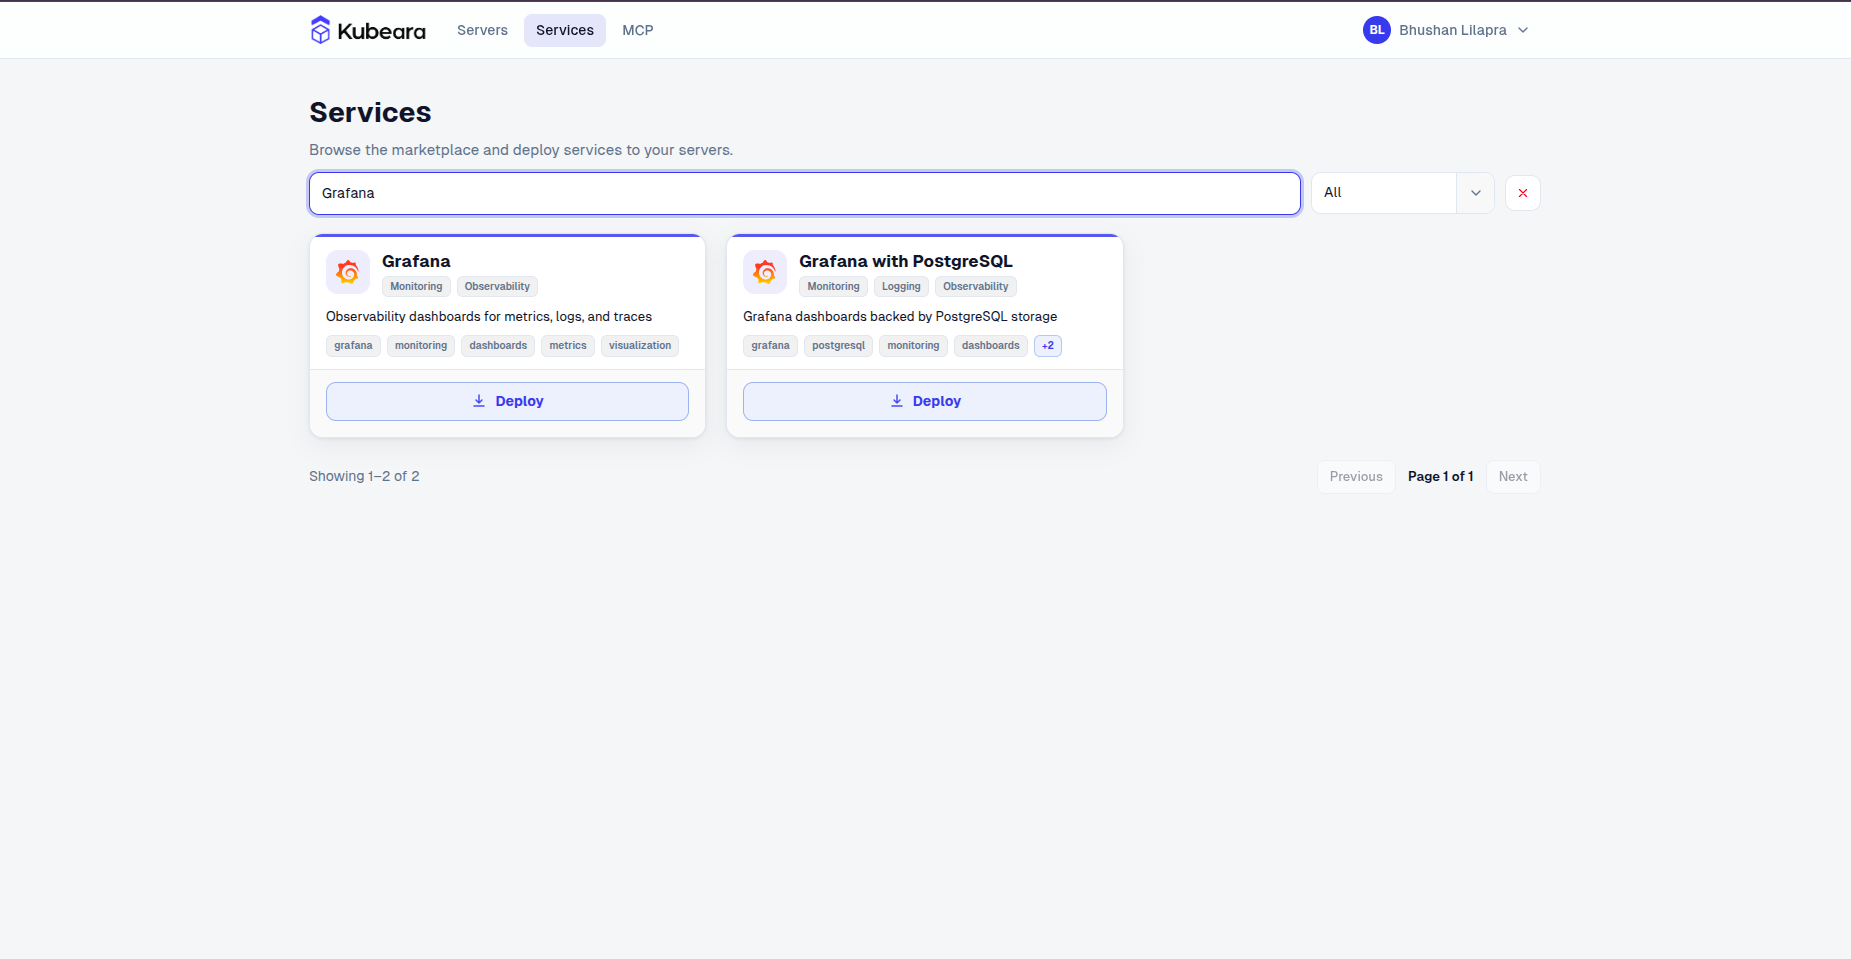Click Logging badge on PostgreSQL card

[901, 287]
